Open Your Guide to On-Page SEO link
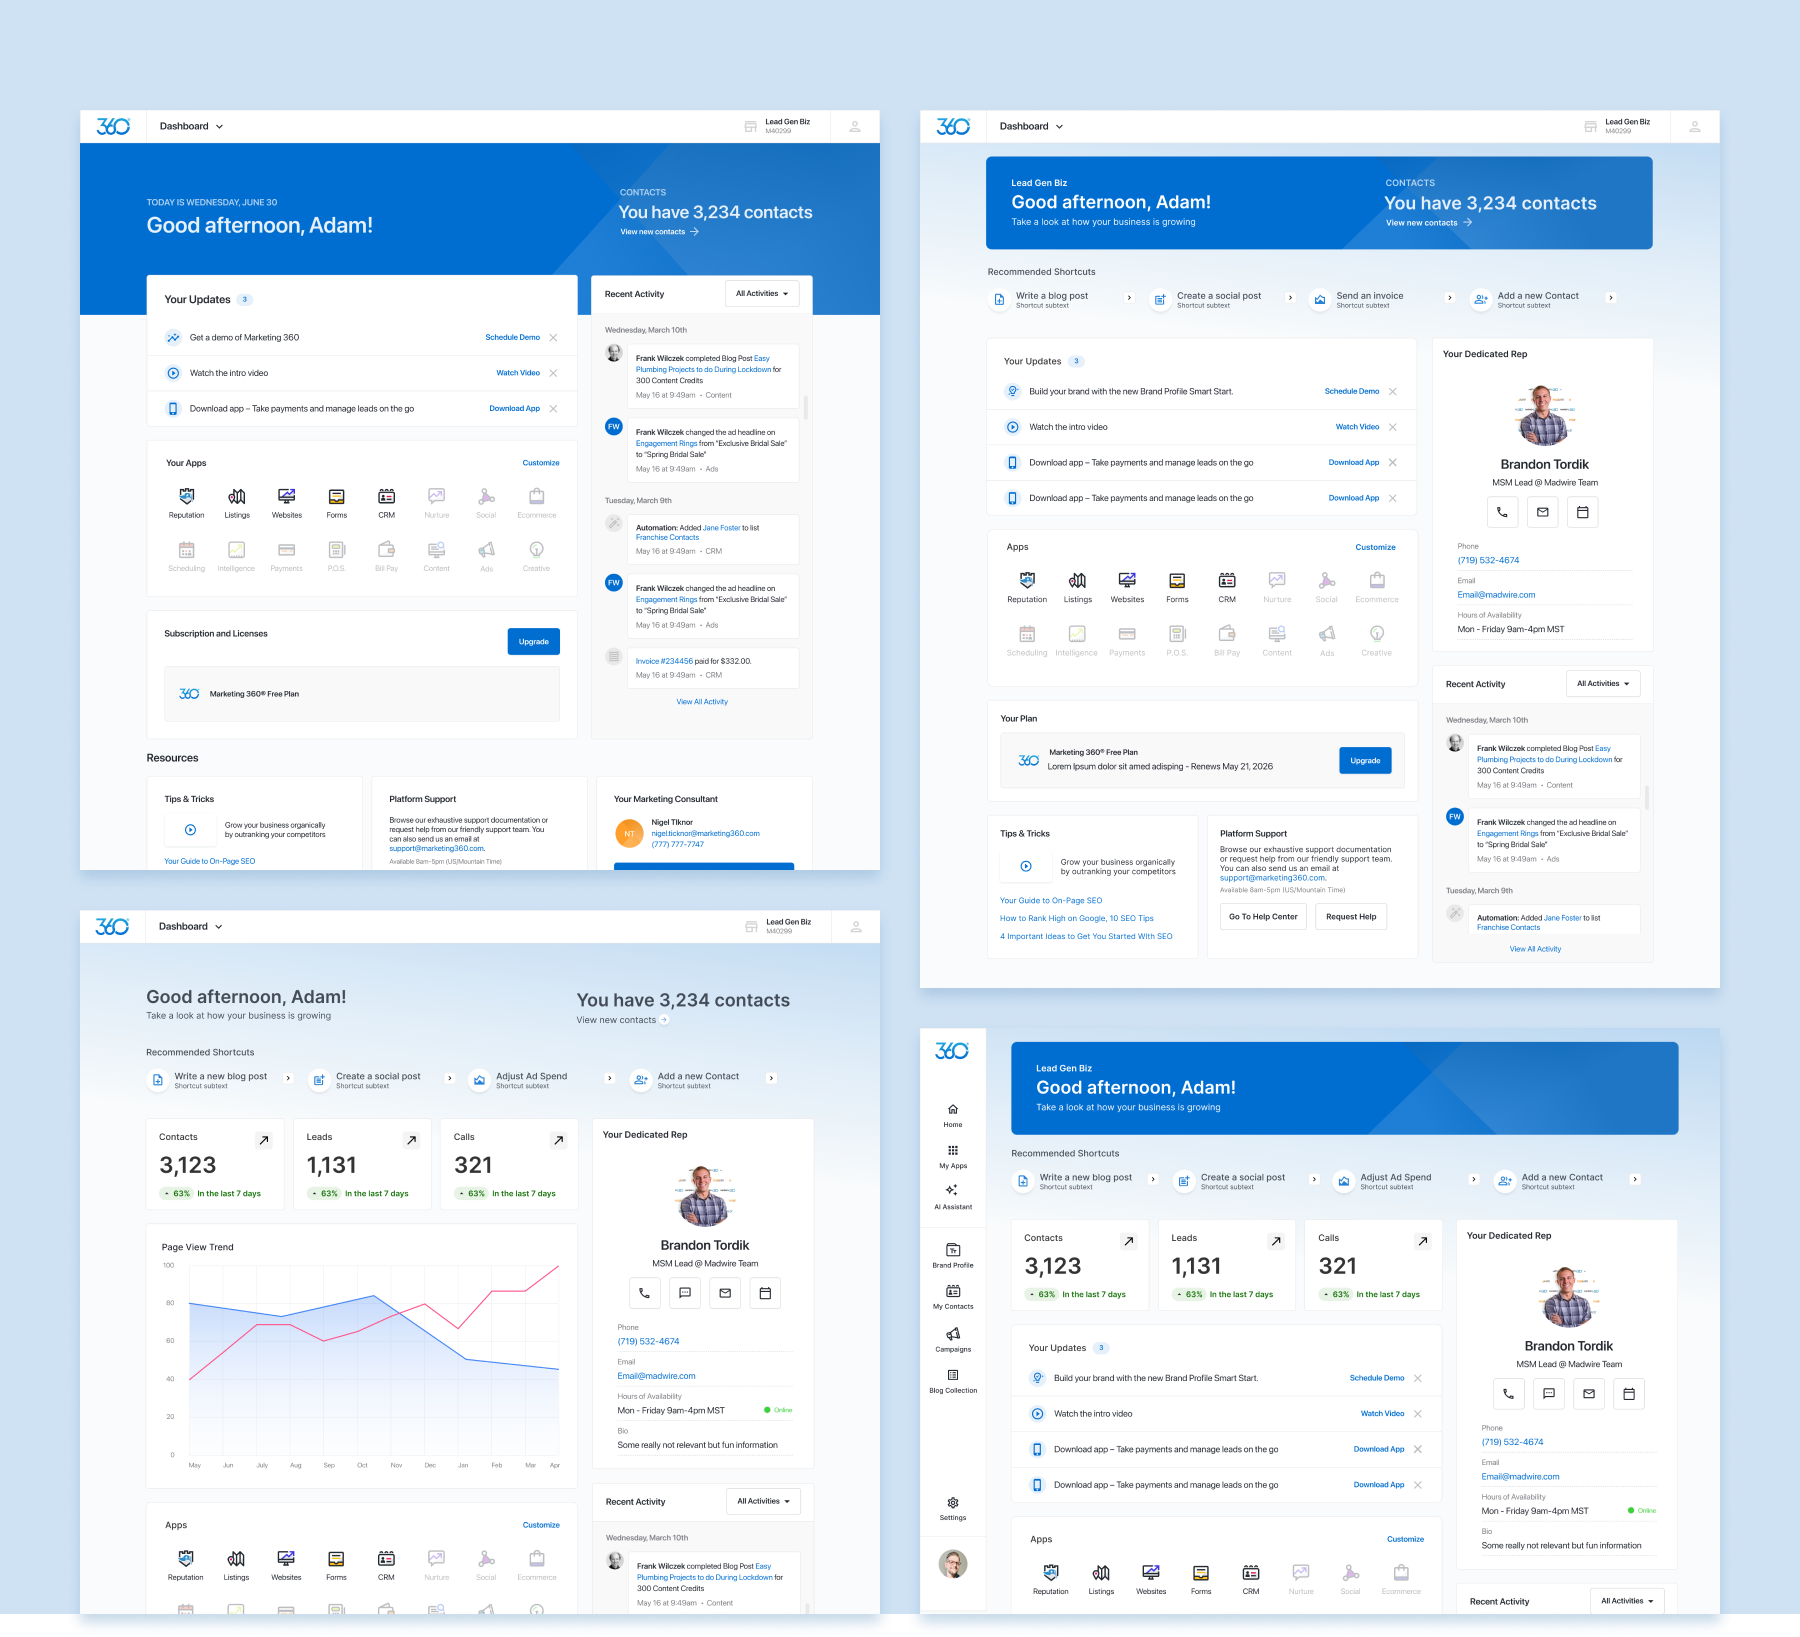 1051,900
